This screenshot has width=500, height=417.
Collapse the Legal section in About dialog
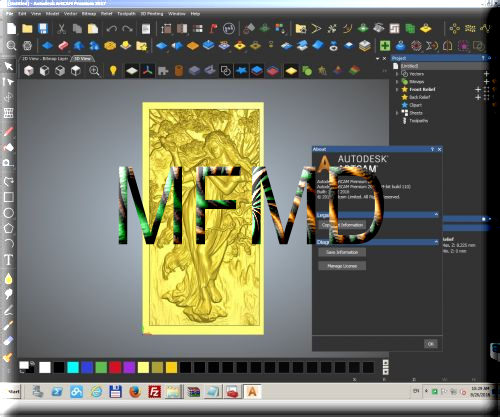(436, 214)
